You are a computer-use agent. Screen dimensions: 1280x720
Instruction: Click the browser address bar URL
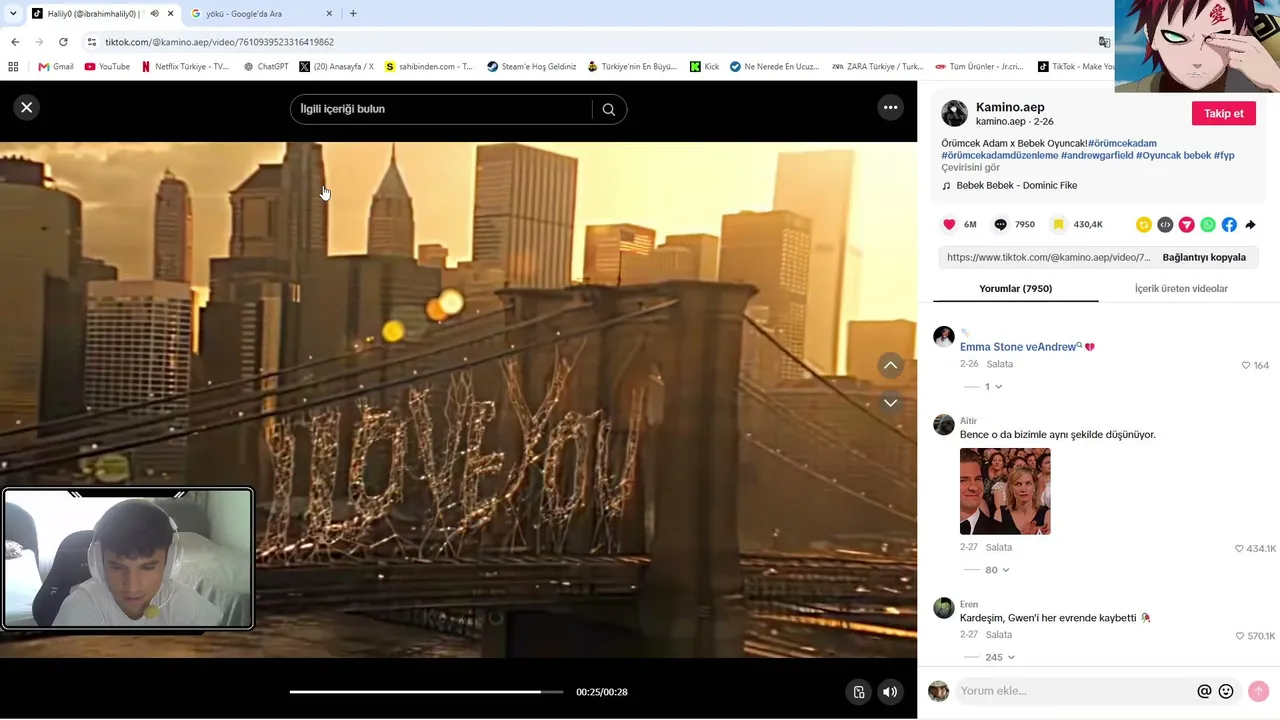220,42
